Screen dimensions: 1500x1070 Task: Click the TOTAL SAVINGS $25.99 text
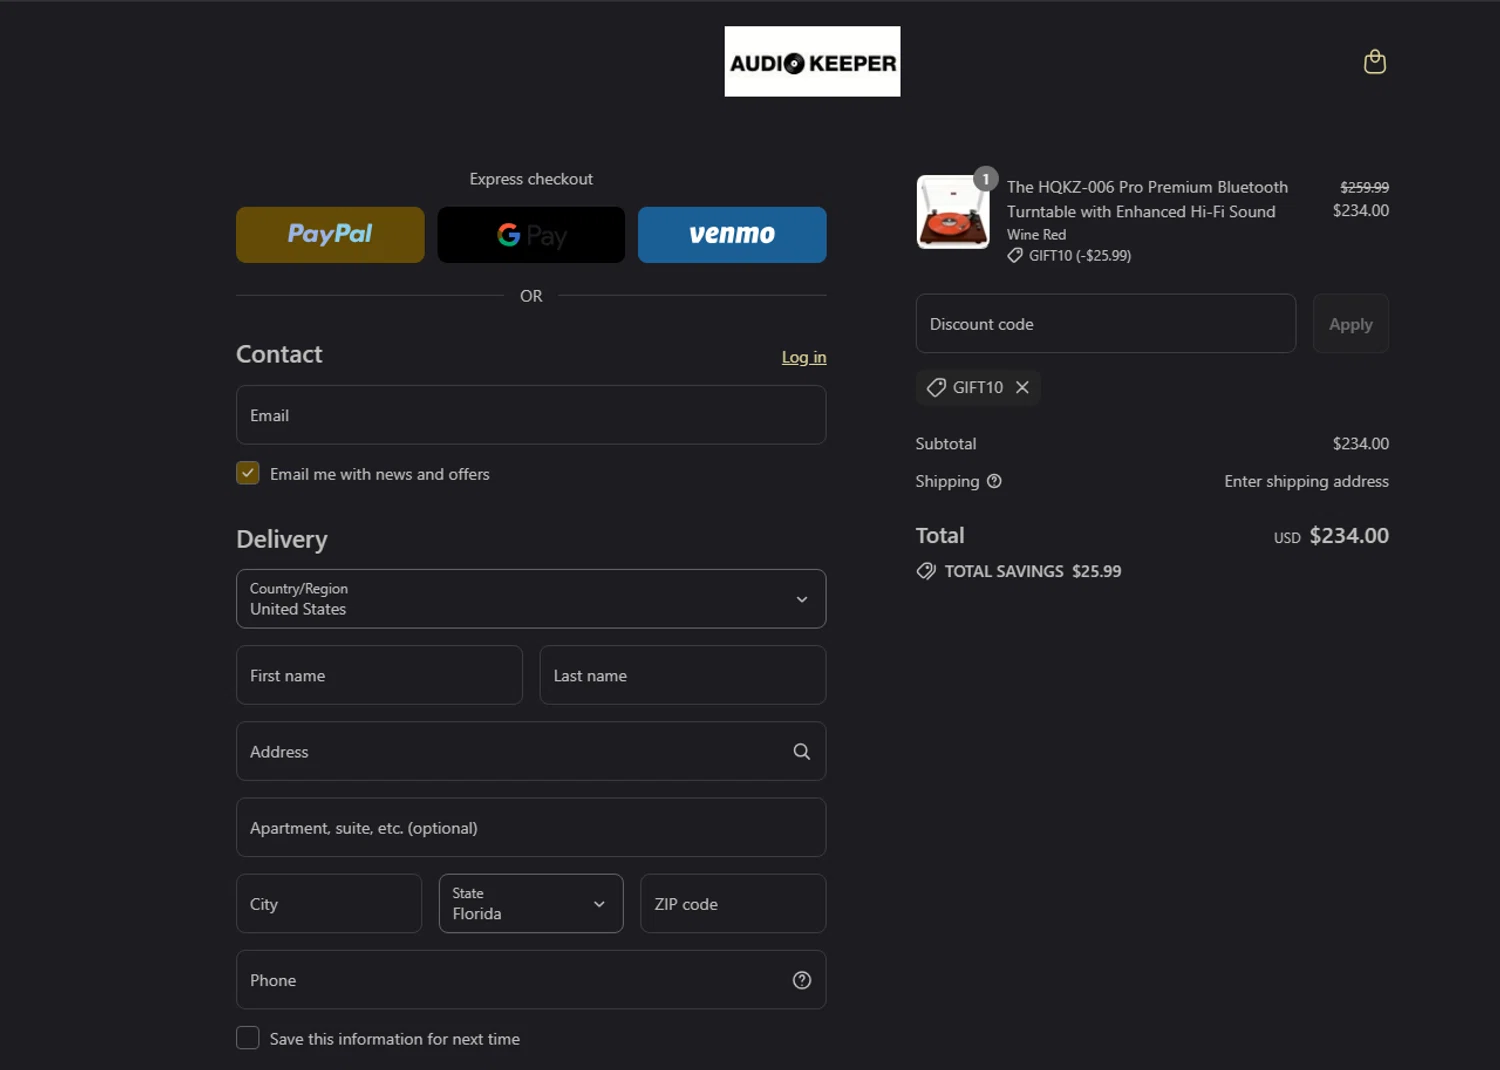pyautogui.click(x=1032, y=571)
